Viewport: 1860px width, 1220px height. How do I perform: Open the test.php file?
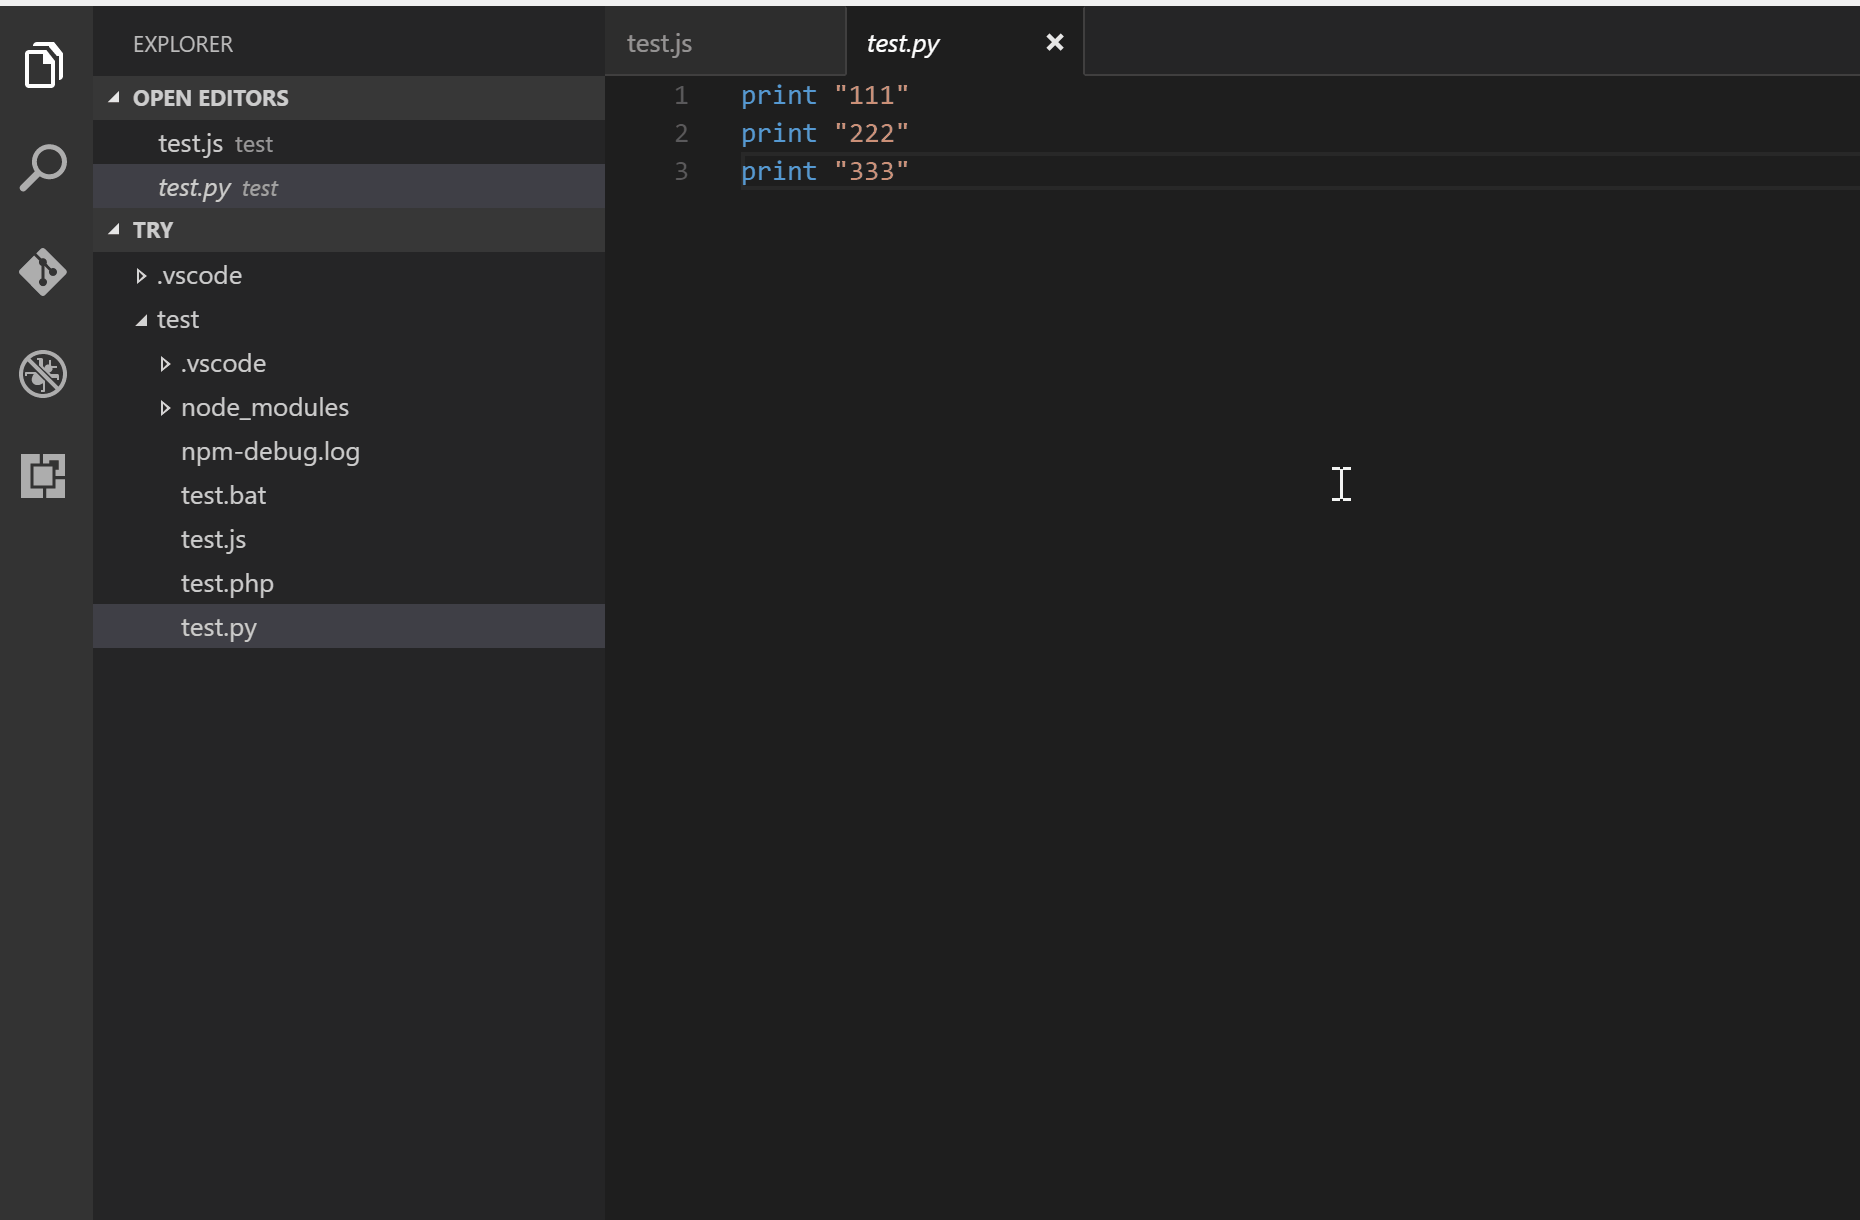point(226,583)
